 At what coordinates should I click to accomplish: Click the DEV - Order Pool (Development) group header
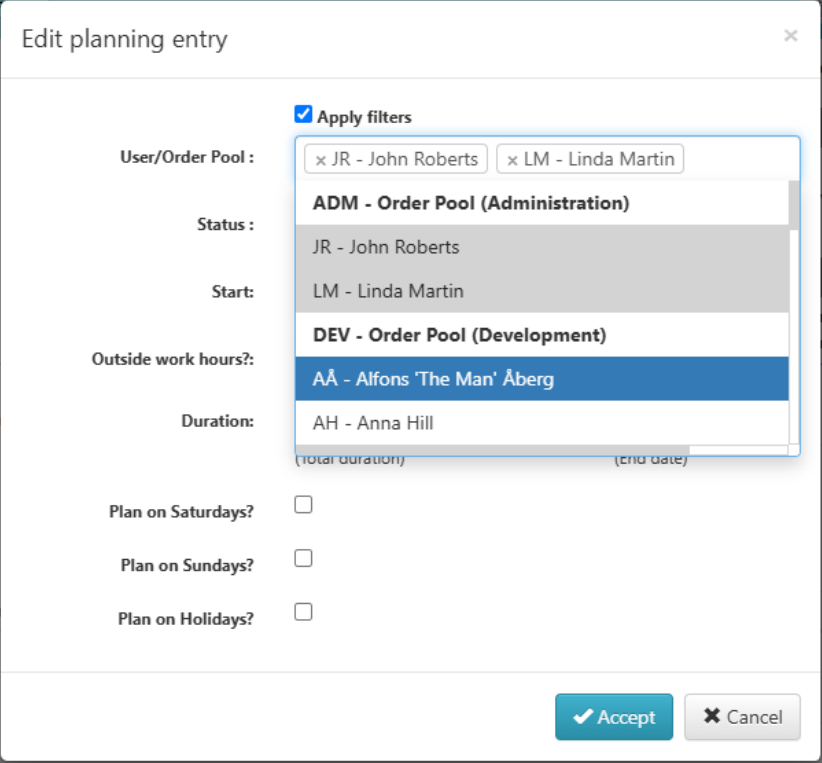point(450,335)
